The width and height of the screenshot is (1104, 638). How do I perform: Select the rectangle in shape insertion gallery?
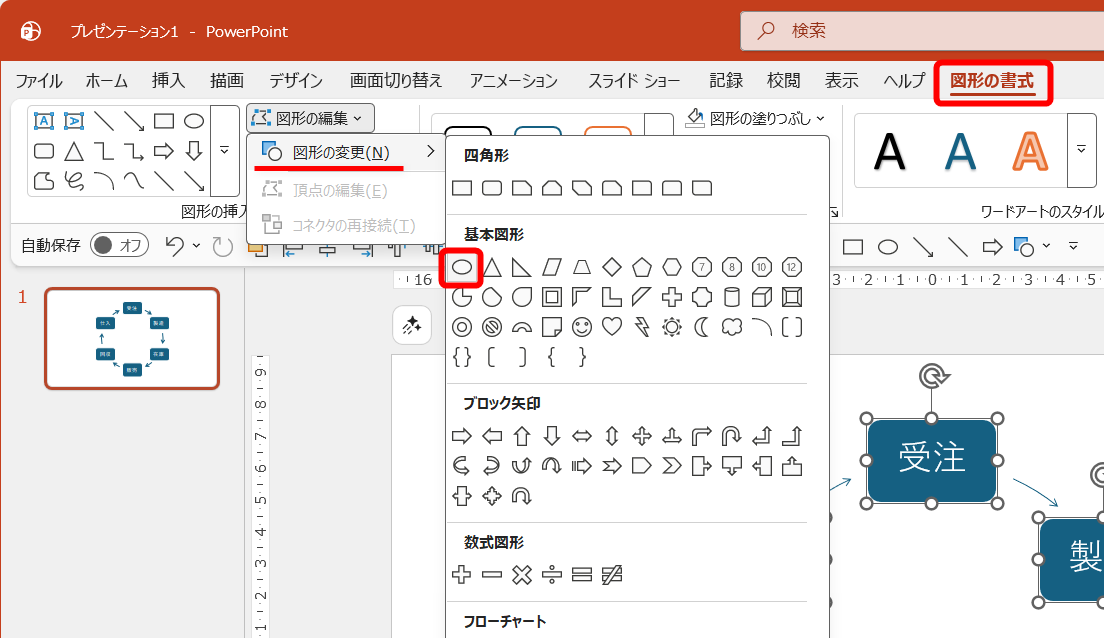pos(165,121)
